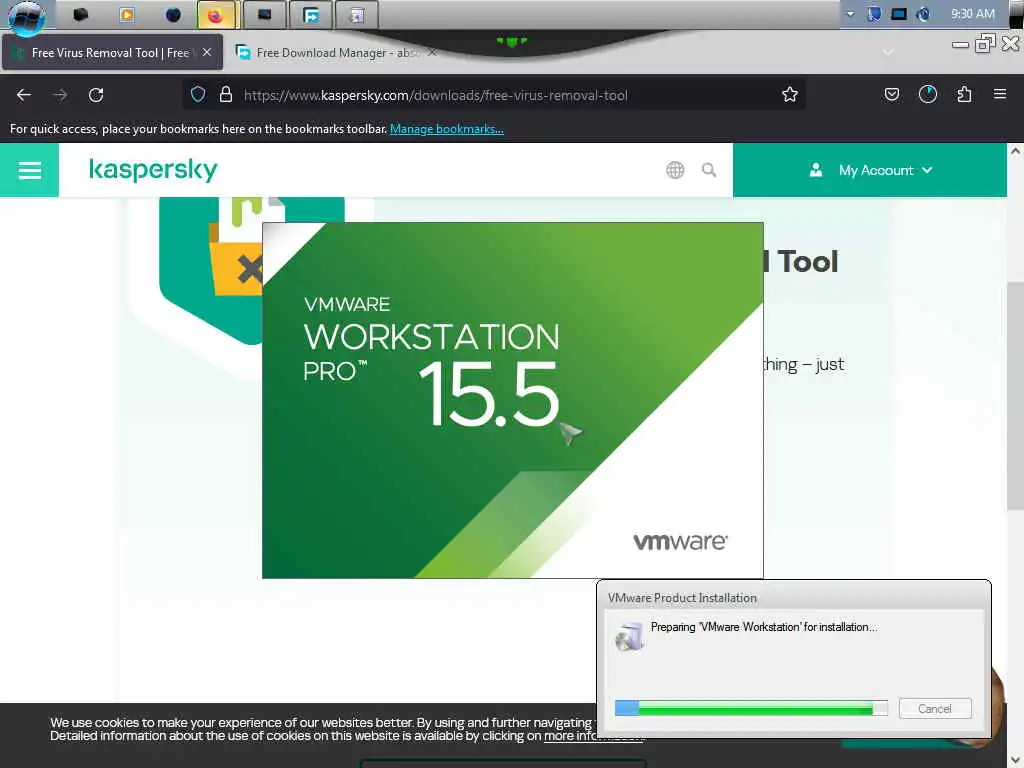Reload the Kaspersky page
Viewport: 1024px width, 768px height.
tap(96, 95)
